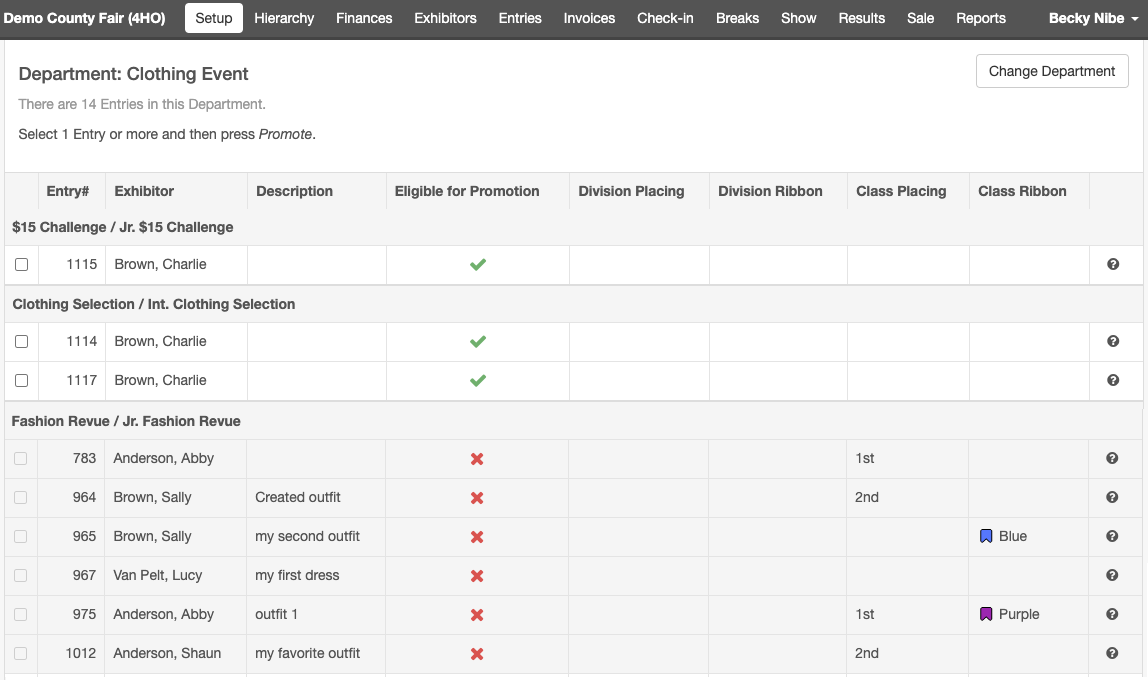The image size is (1148, 680).
Task: Go to the Invoices menu
Action: (589, 18)
